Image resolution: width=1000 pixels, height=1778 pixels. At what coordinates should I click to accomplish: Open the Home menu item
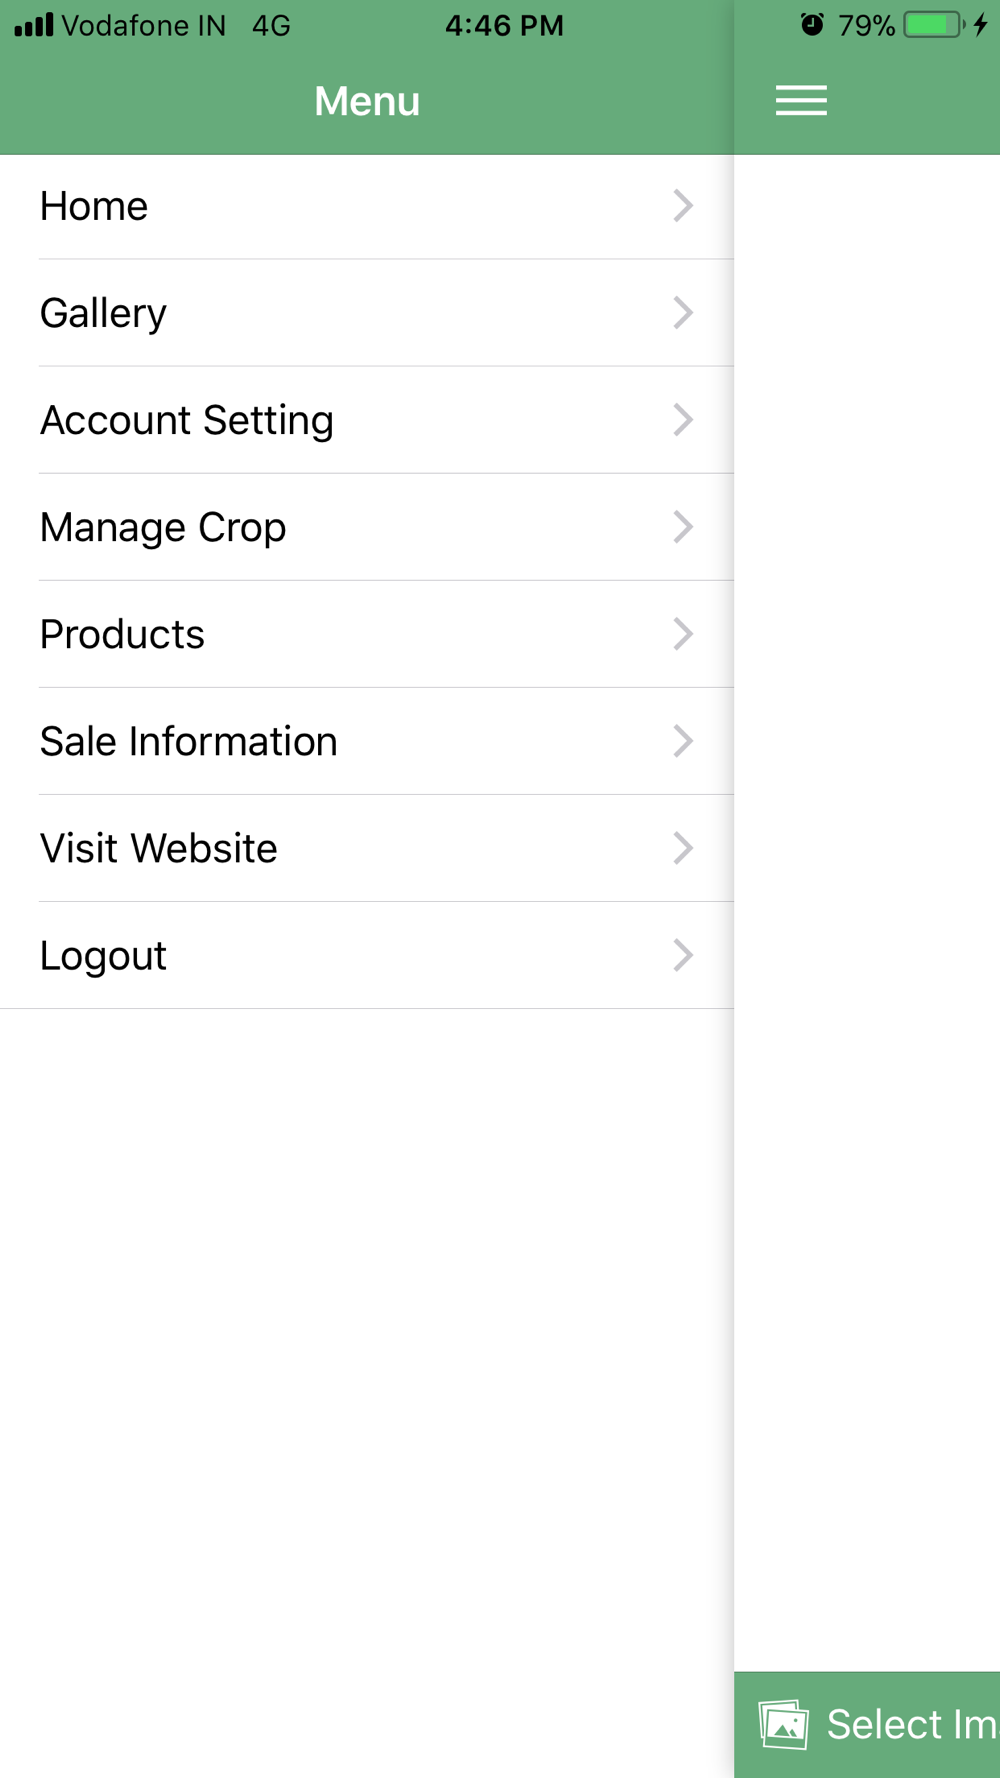pos(367,206)
